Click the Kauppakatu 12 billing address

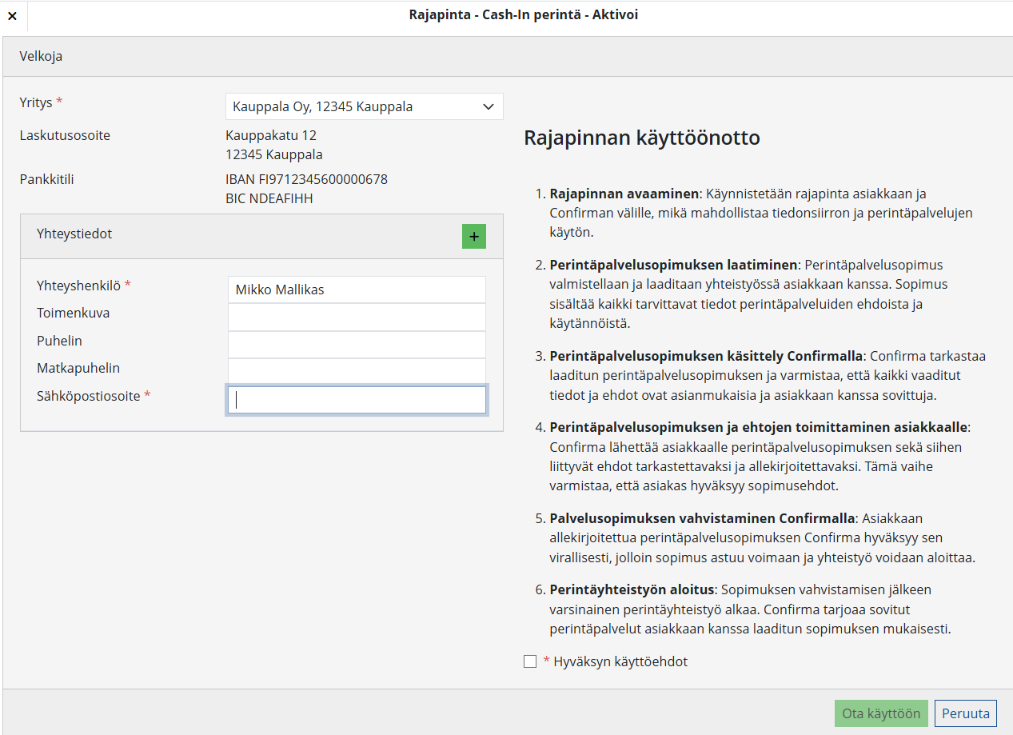pos(271,135)
